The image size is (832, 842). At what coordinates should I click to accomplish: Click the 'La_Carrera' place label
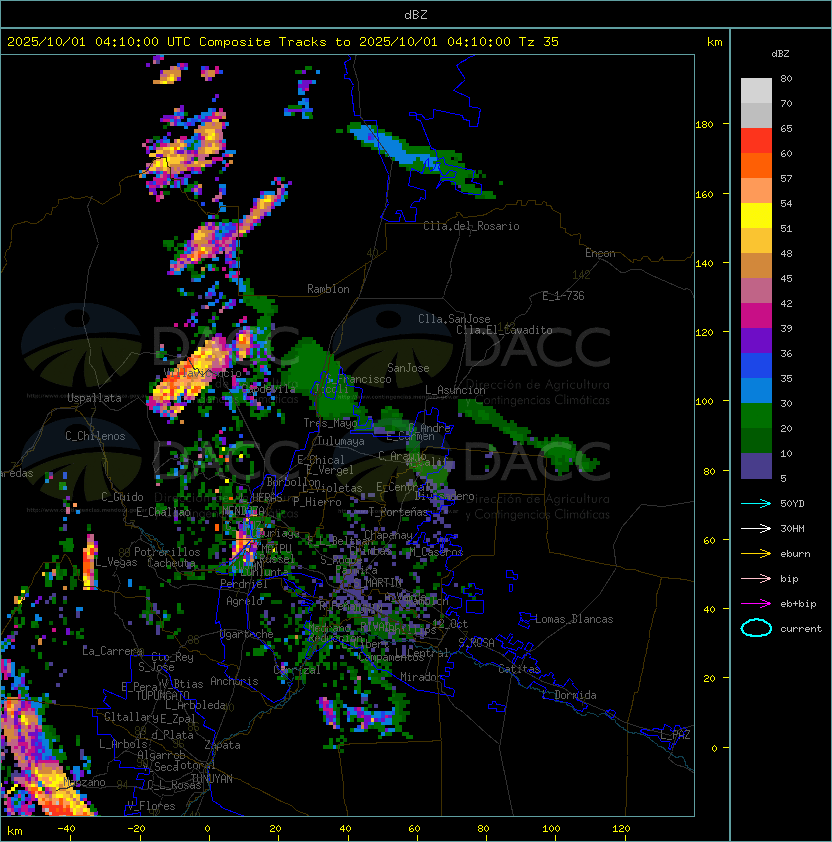tap(112, 651)
